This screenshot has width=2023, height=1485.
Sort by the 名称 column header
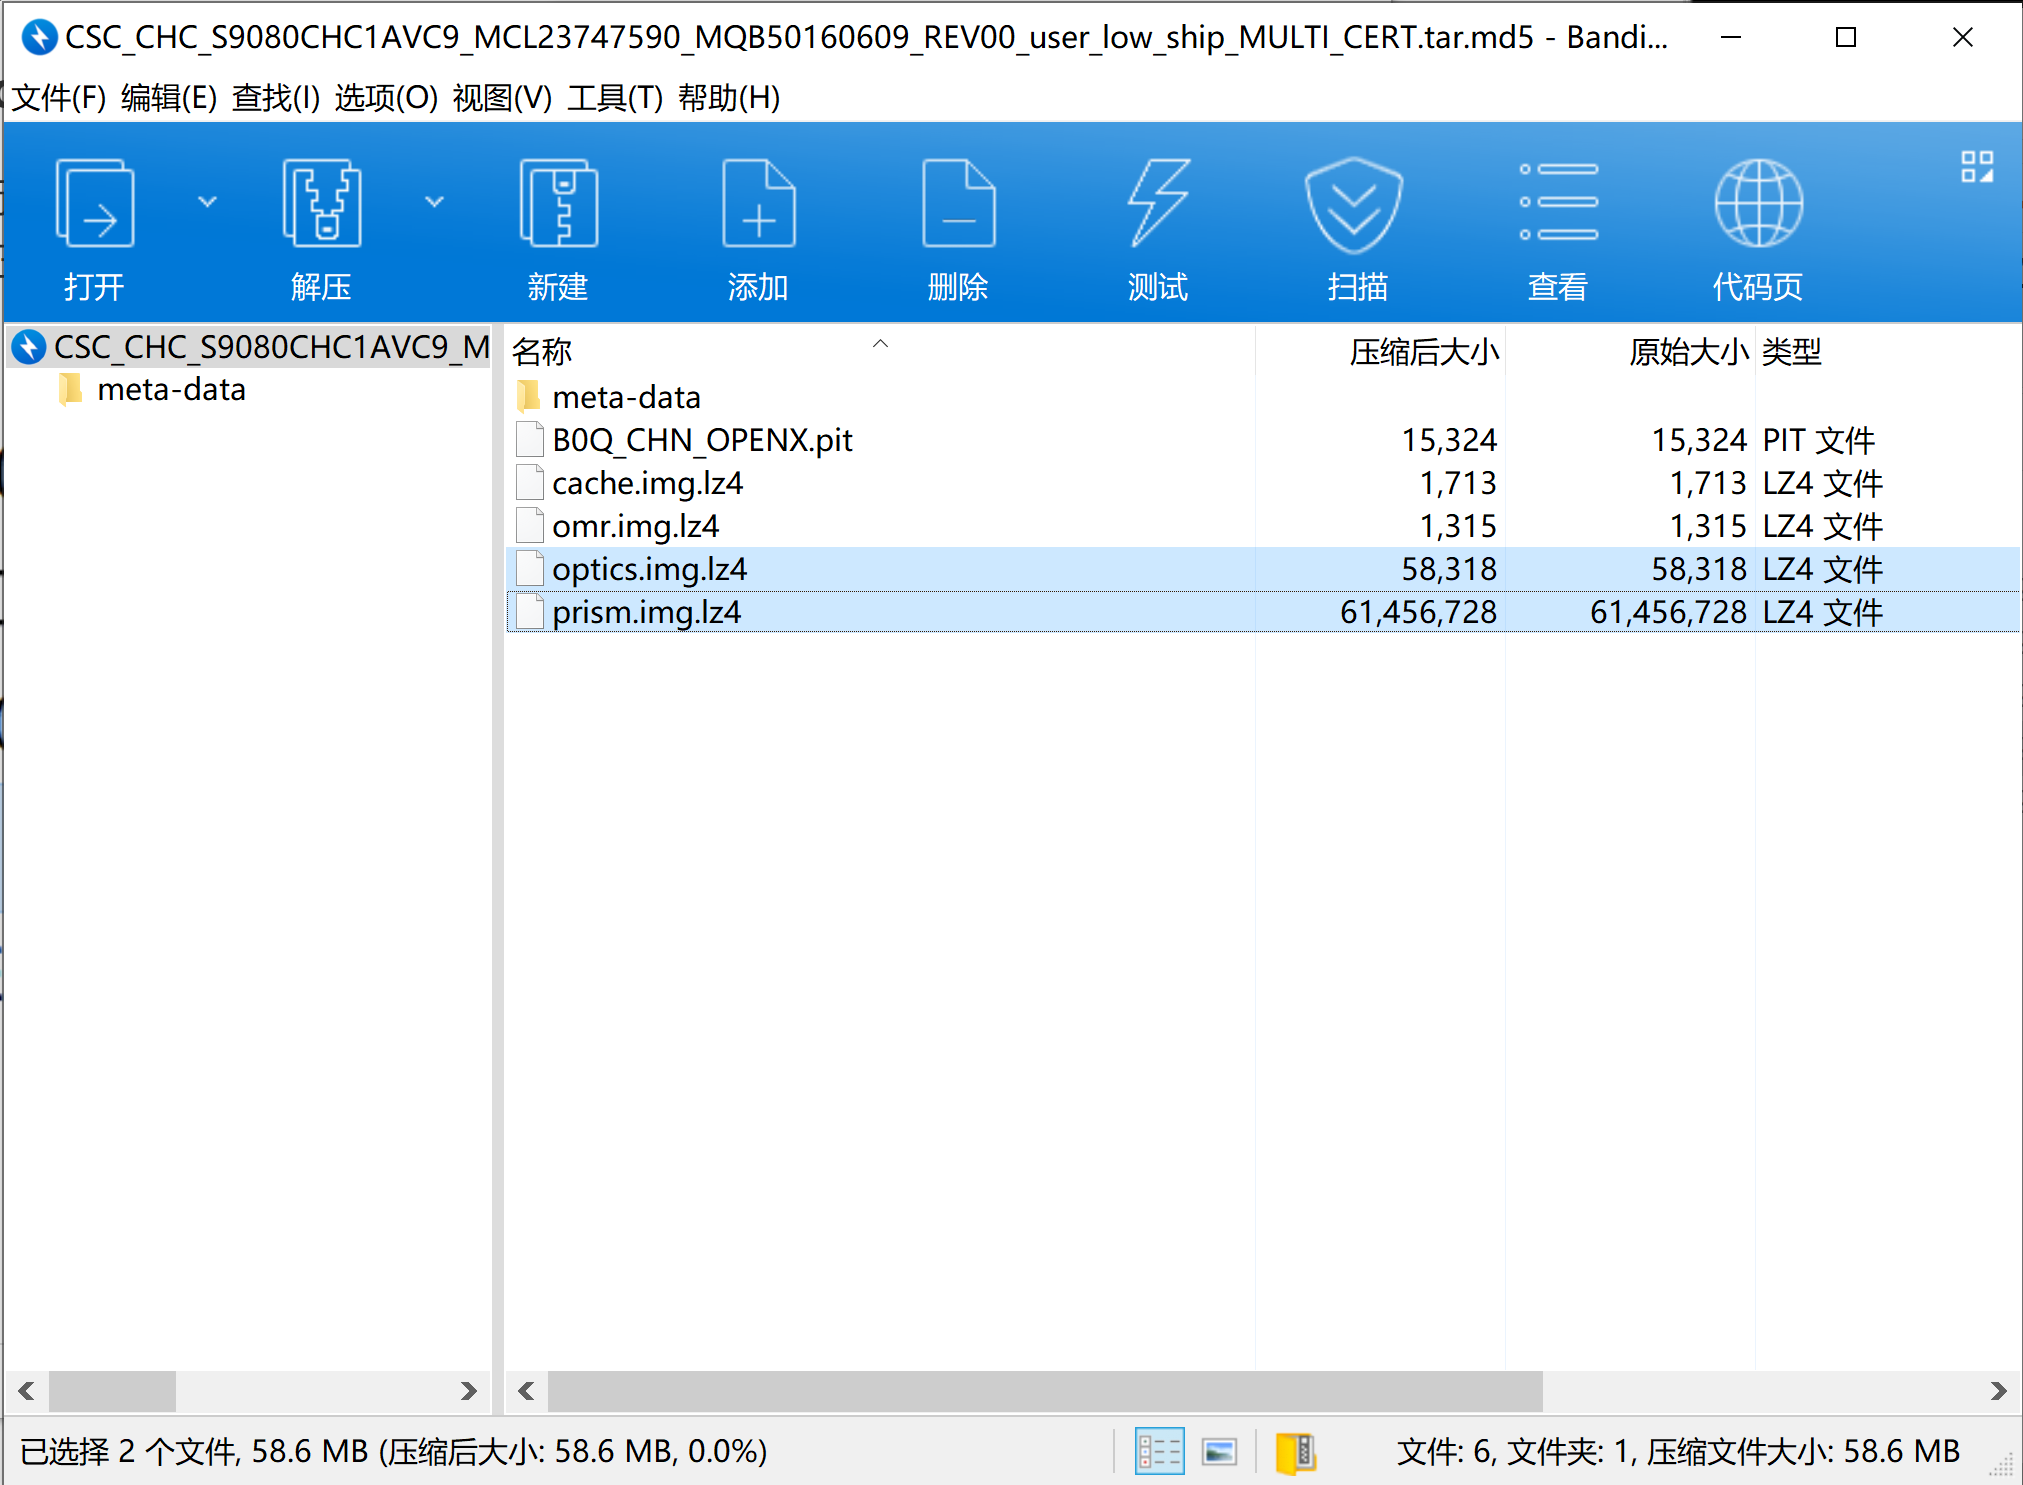coord(880,351)
